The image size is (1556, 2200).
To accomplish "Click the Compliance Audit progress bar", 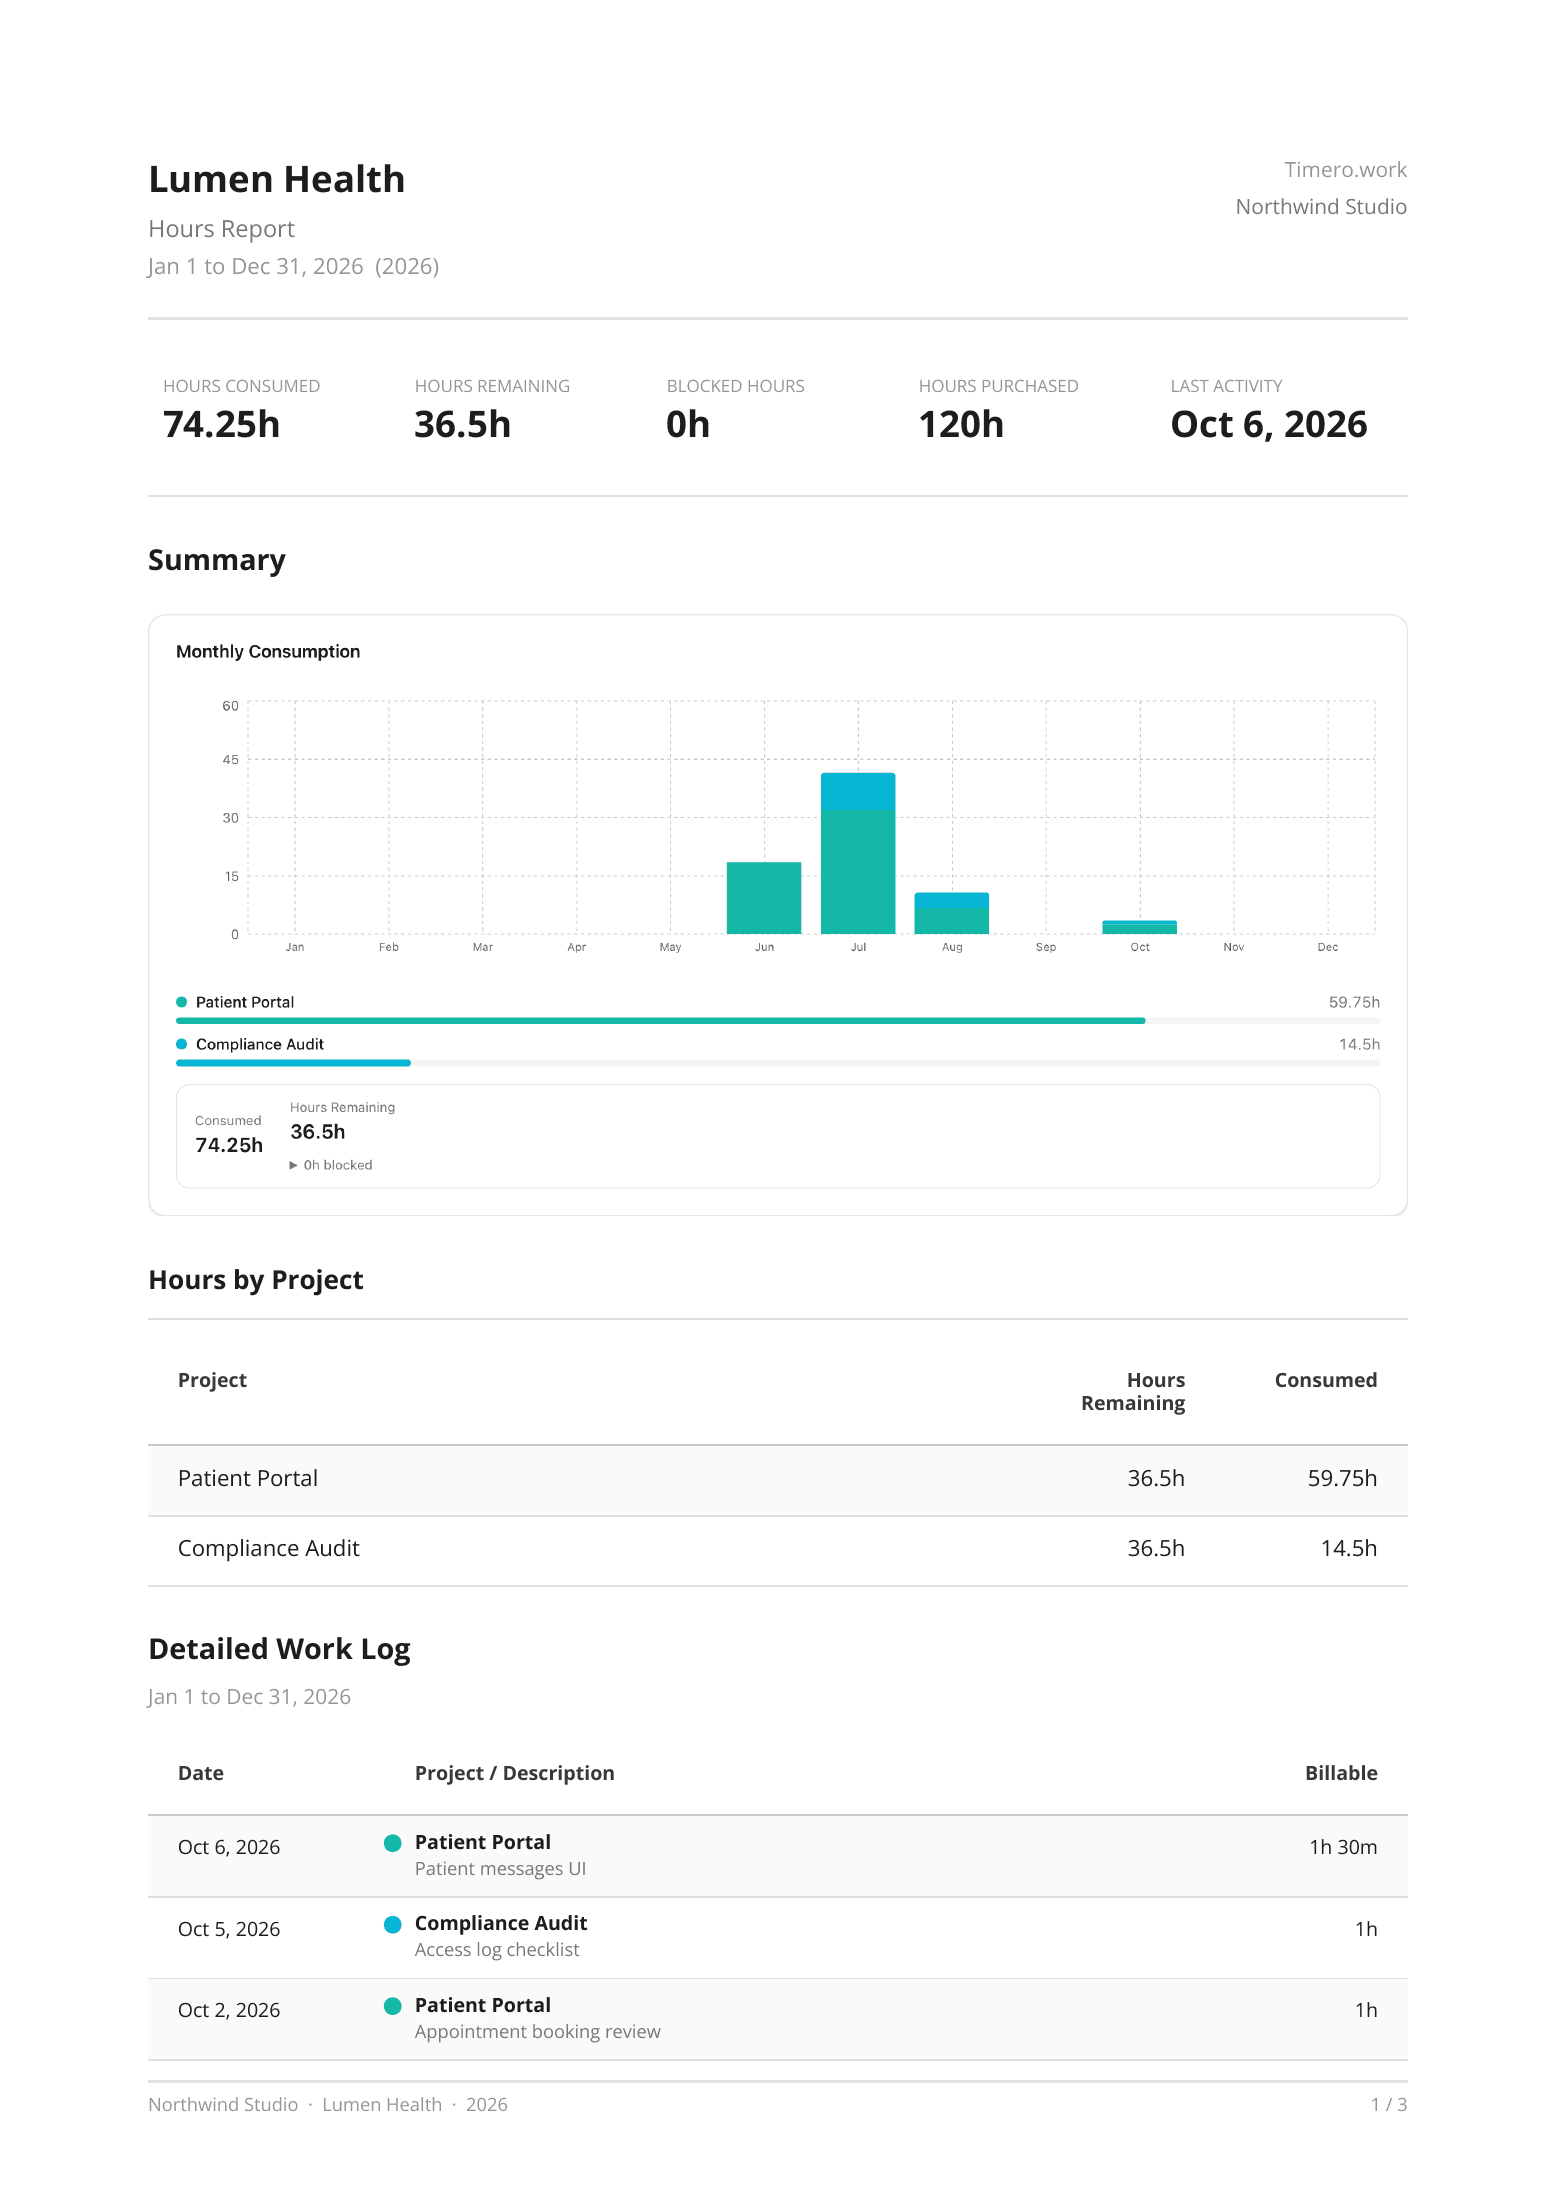I will [x=778, y=1063].
